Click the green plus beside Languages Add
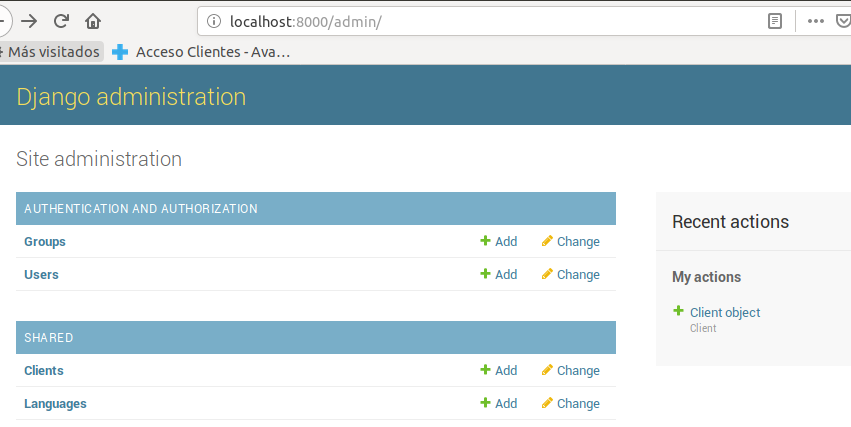Screen dimensions: 851x427 click(x=485, y=403)
